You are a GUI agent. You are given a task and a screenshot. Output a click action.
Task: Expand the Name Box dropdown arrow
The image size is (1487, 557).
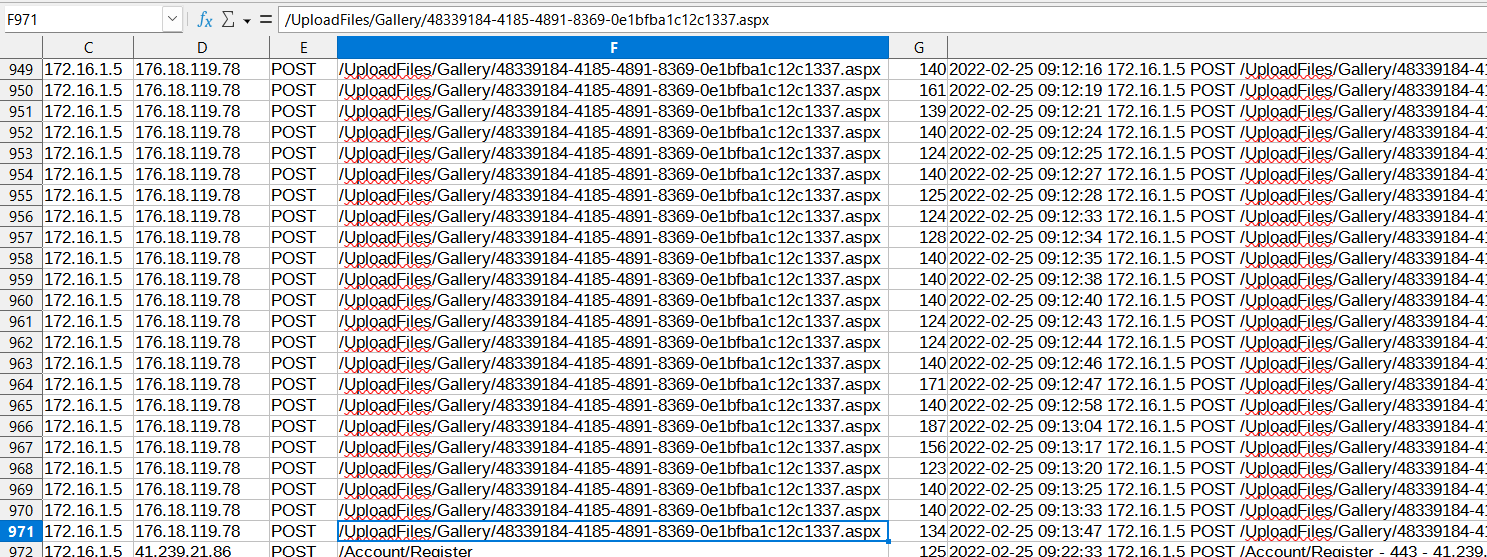pos(172,20)
